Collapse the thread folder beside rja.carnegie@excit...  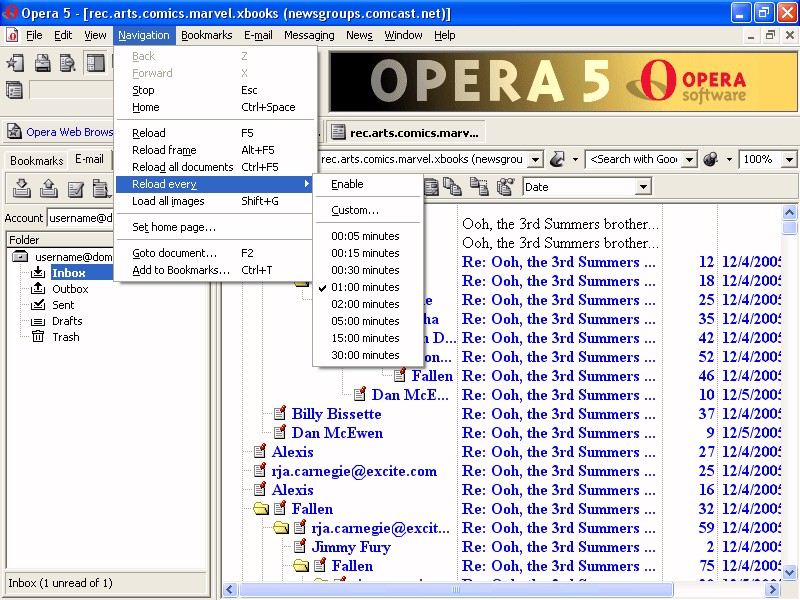tap(281, 527)
